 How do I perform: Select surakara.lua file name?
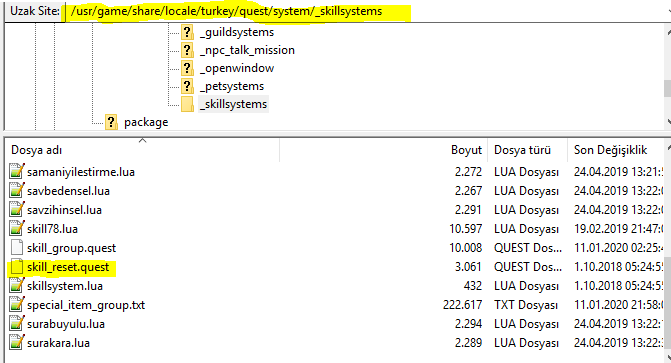click(x=58, y=343)
